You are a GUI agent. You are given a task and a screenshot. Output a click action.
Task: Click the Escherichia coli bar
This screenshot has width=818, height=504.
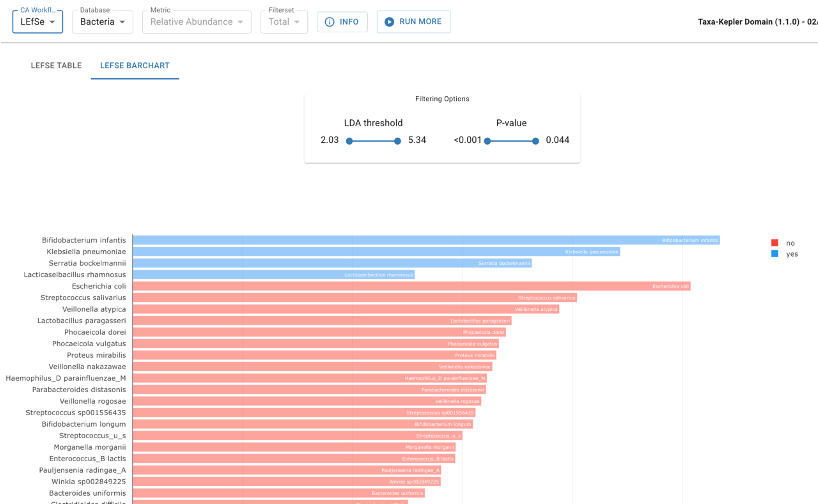pos(410,286)
